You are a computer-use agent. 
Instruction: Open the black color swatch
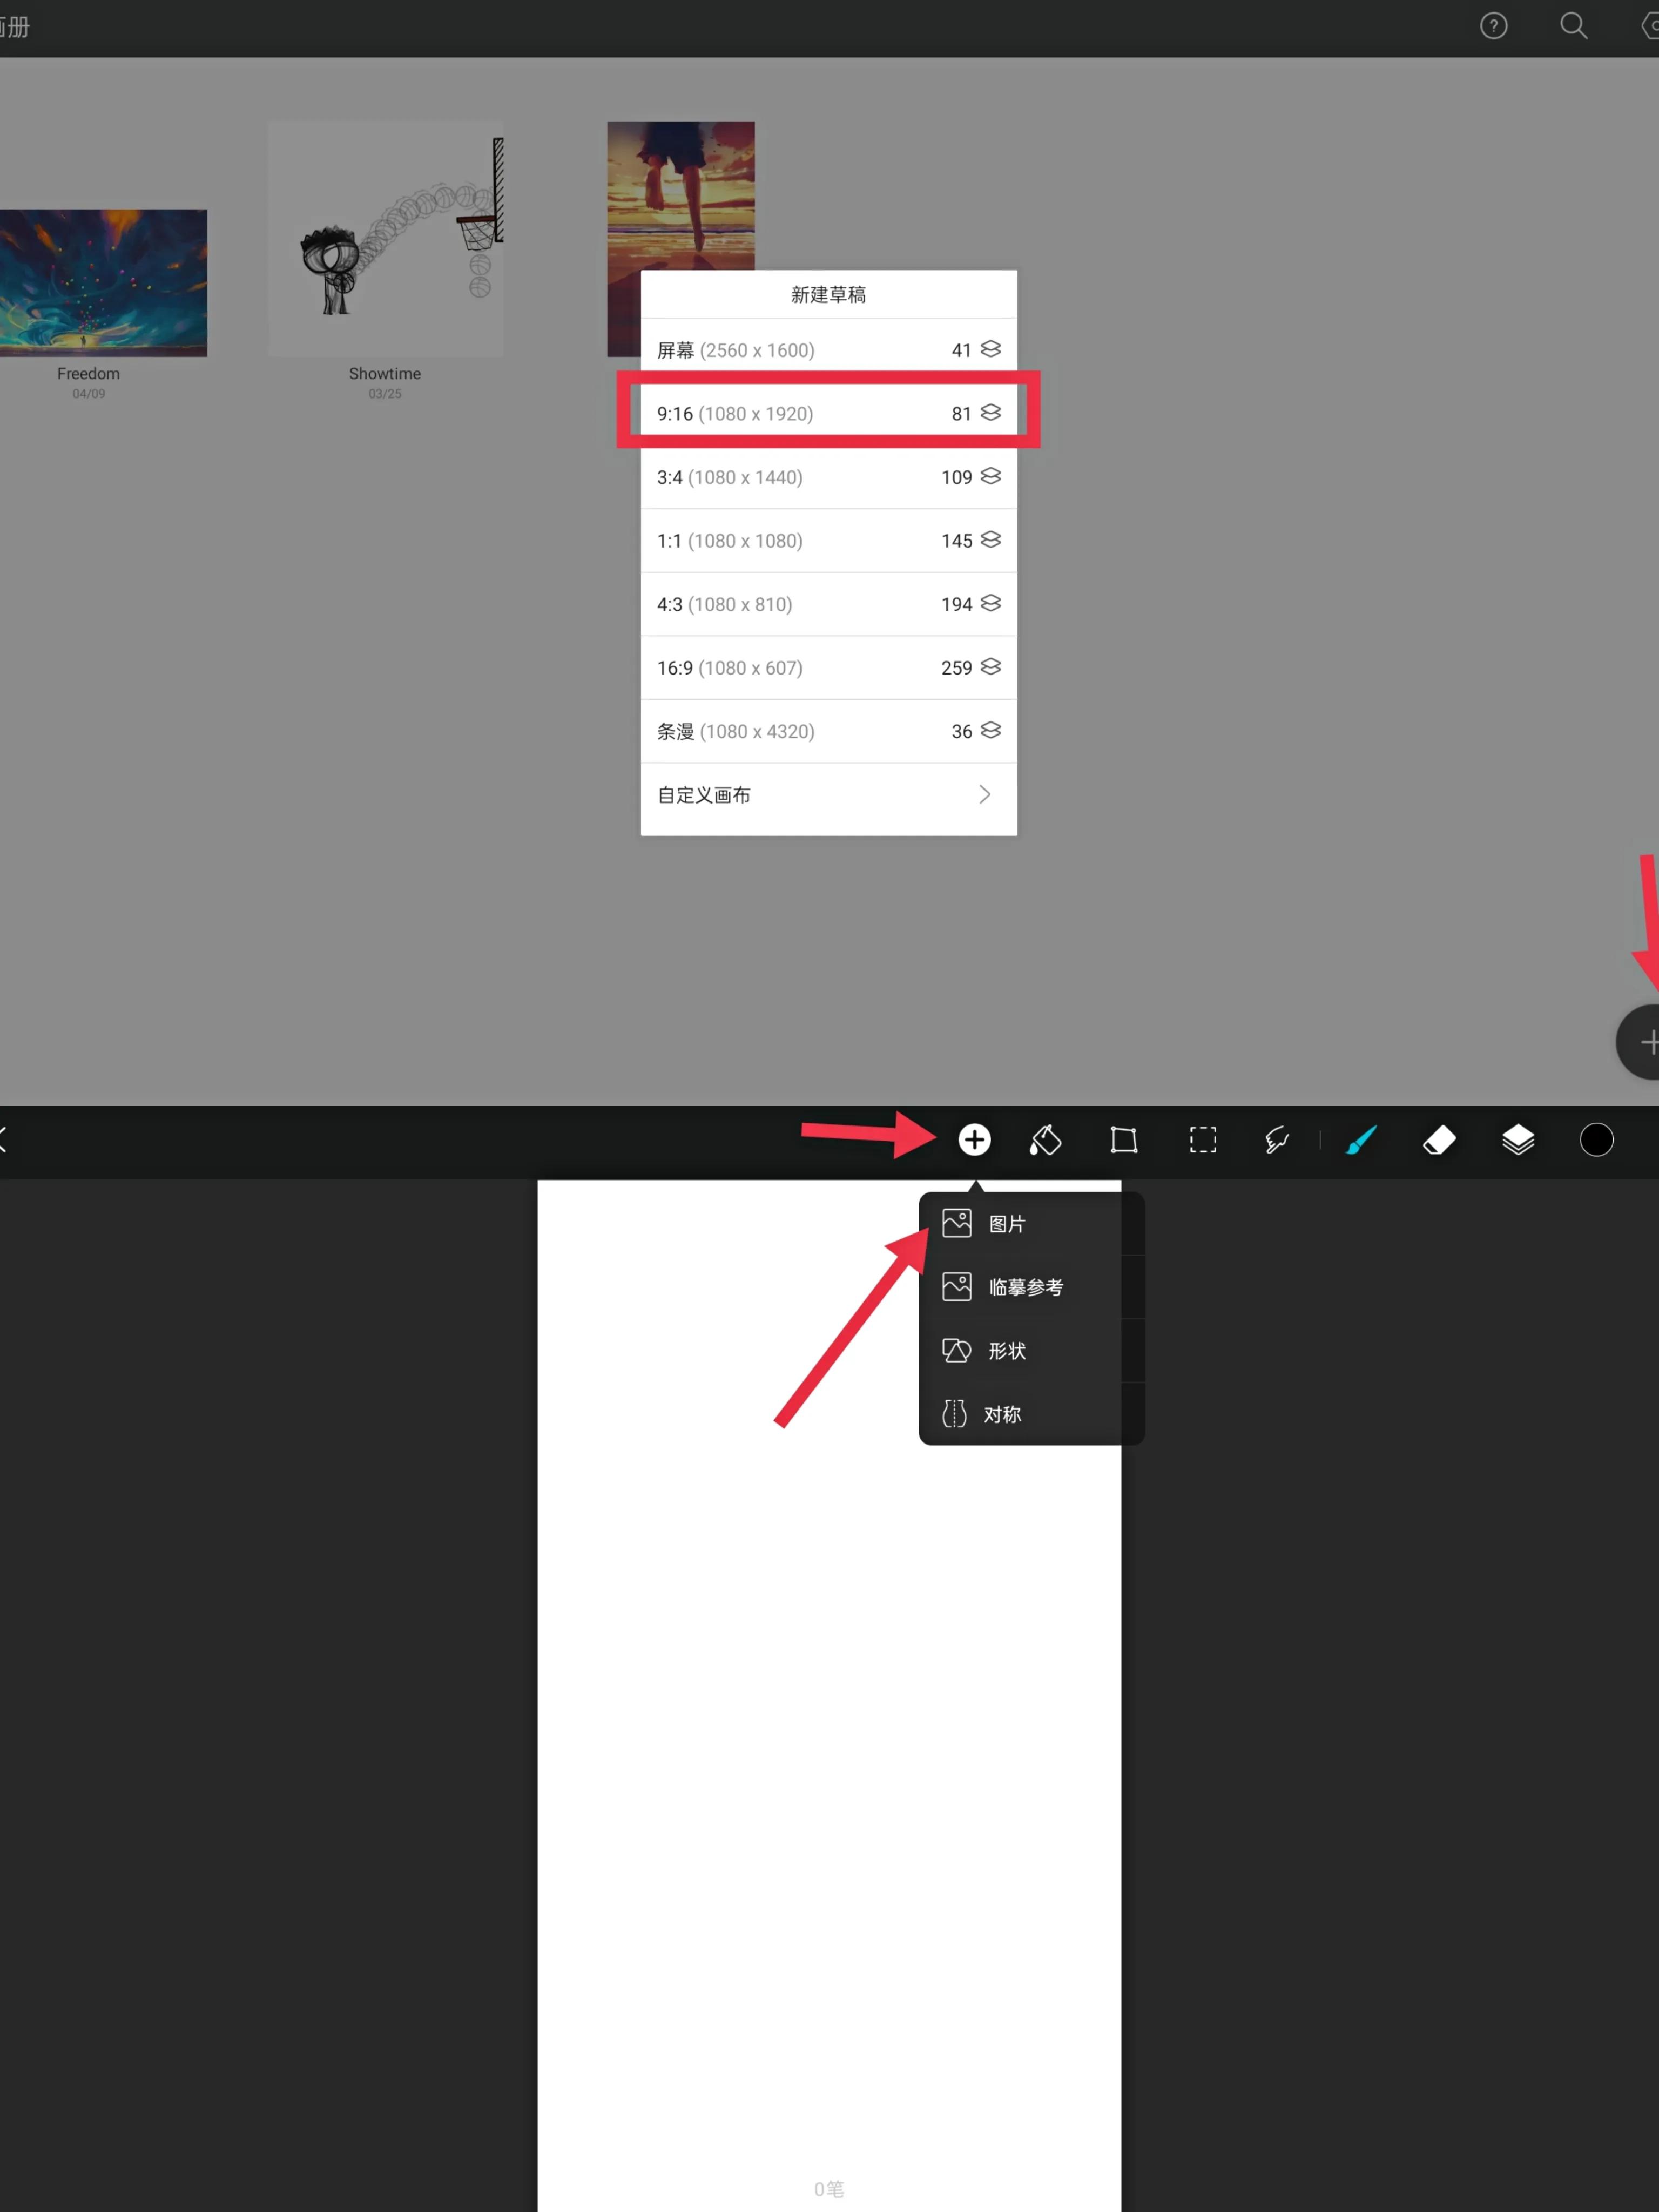coord(1596,1140)
